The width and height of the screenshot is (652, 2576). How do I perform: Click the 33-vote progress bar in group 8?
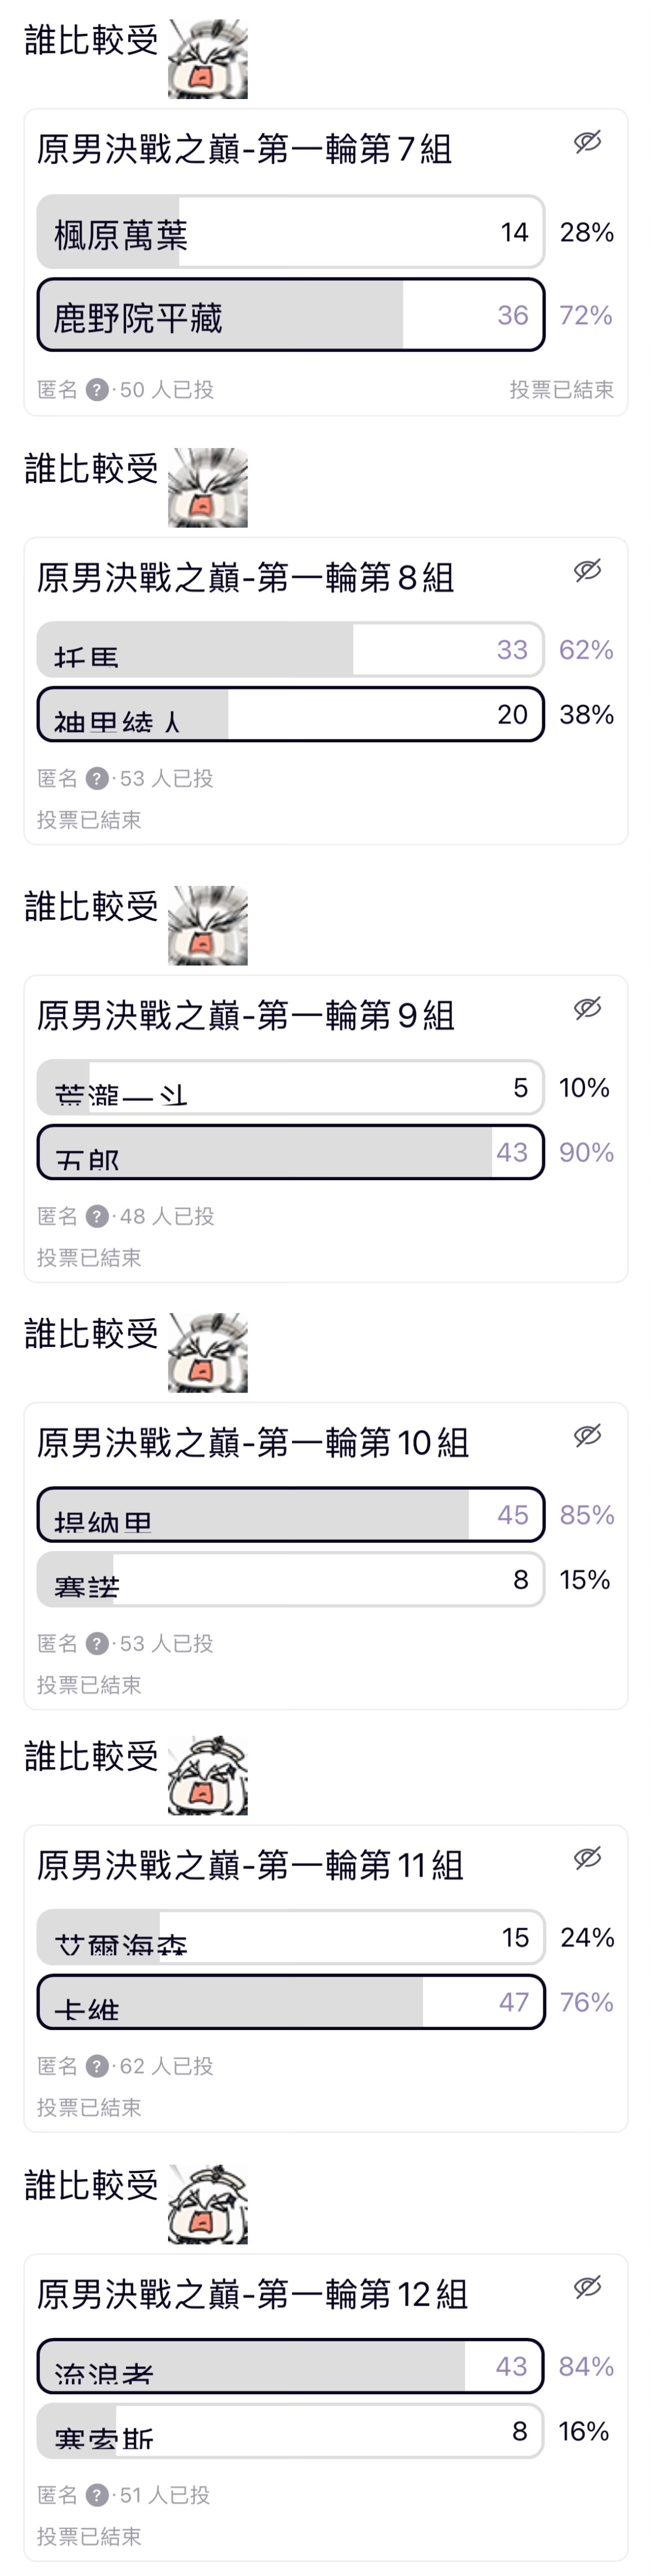pyautogui.click(x=291, y=649)
